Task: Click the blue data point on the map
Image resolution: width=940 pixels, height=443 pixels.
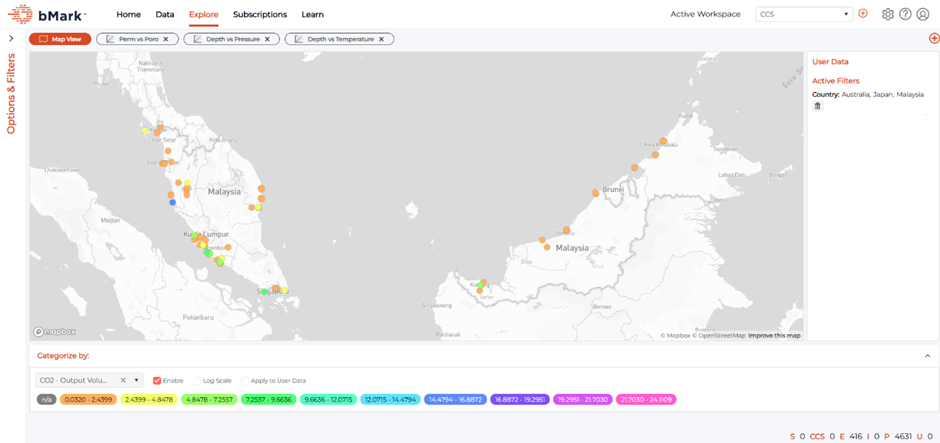Action: tap(173, 203)
